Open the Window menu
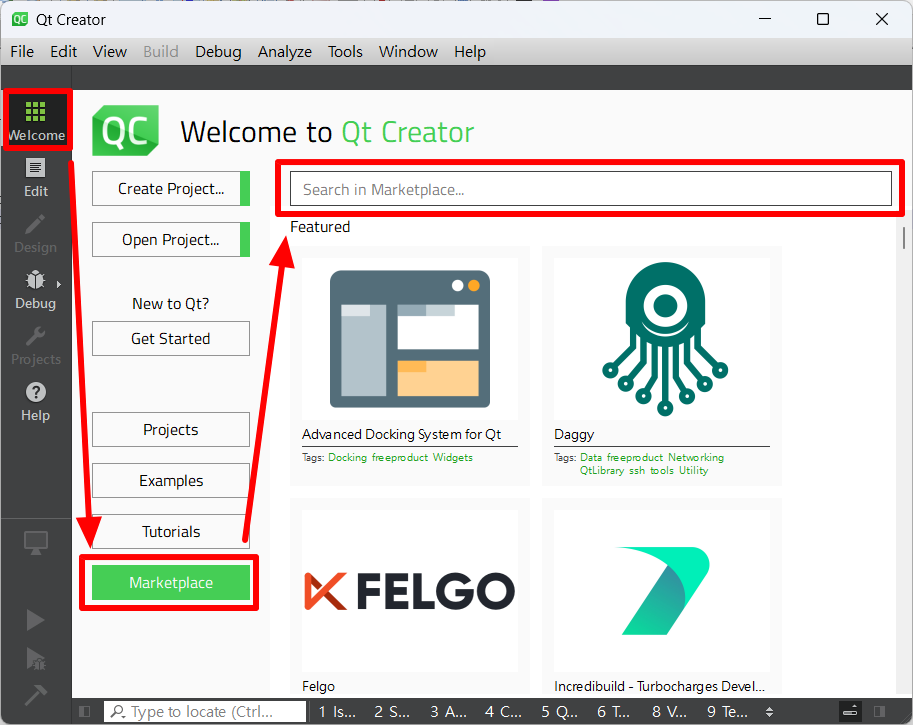This screenshot has width=913, height=725. click(x=408, y=52)
